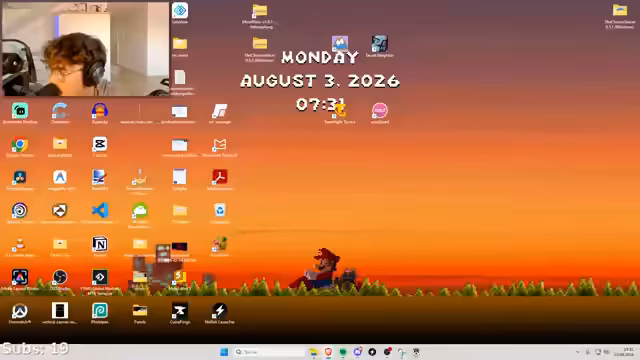The width and height of the screenshot is (640, 360).
Task: Open the DaVinci Resolve shortcut
Action: coord(20,178)
